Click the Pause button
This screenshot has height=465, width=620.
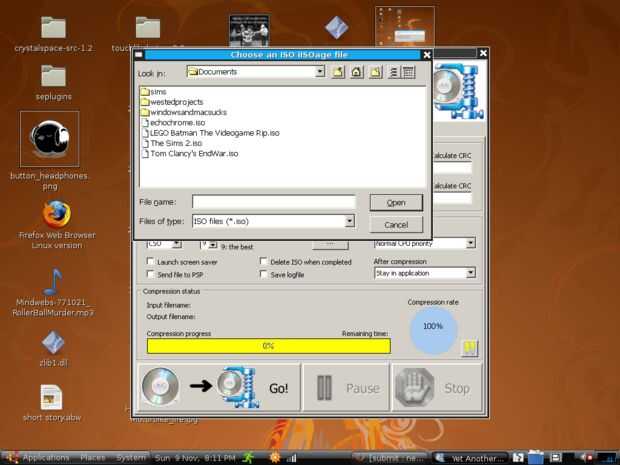pos(346,388)
